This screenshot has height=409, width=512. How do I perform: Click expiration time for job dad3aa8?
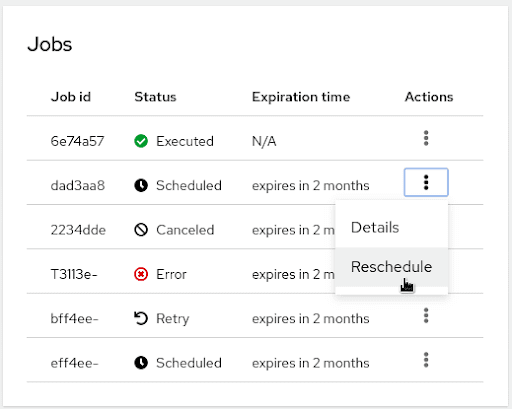(311, 185)
